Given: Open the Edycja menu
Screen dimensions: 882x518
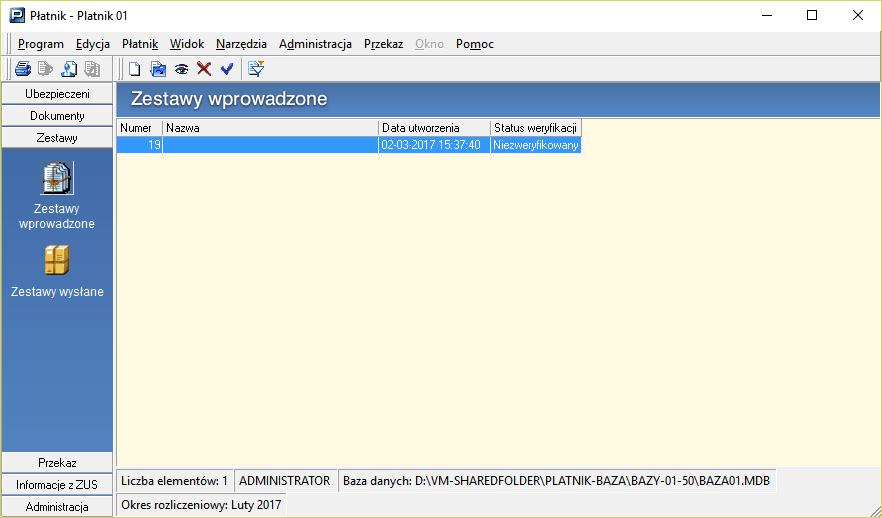Looking at the screenshot, I should coord(93,44).
